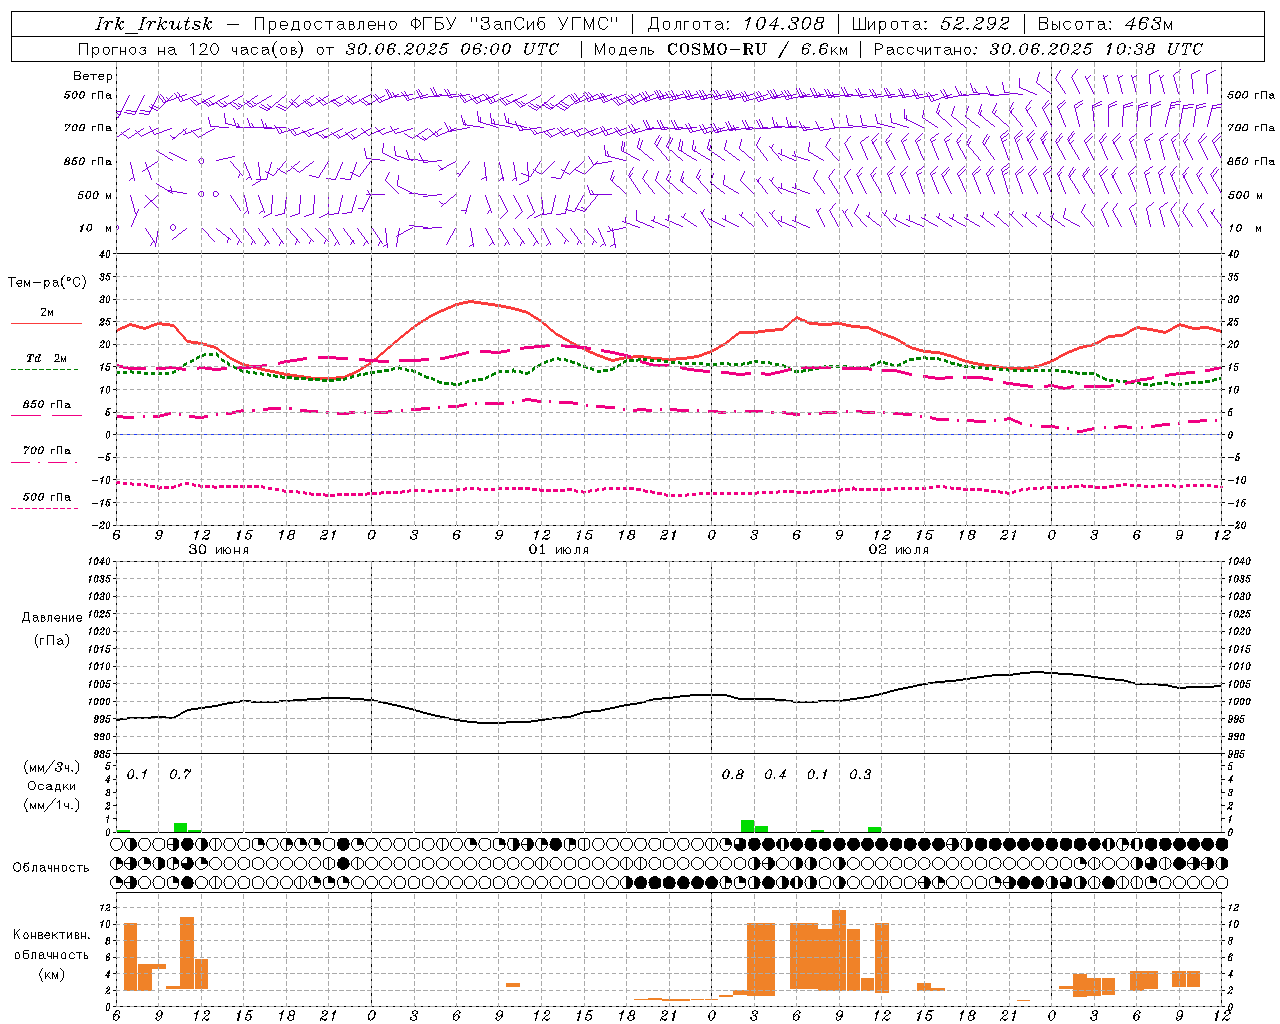
Task: Click the '01 июля' date label
Action: 559,550
